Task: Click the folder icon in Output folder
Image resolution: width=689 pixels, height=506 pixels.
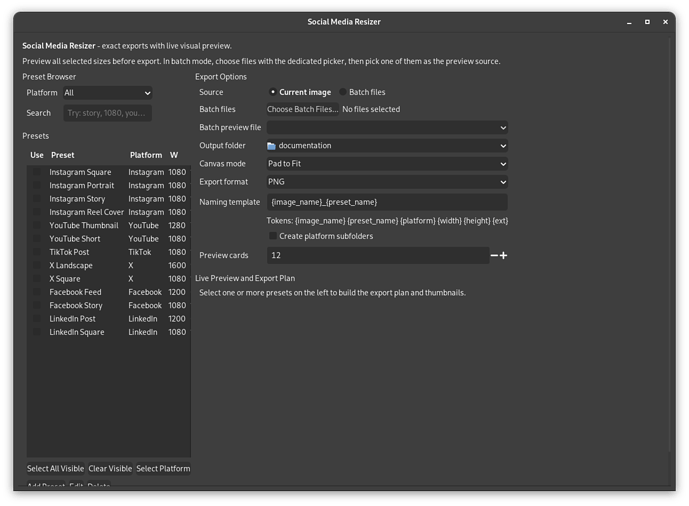Action: coord(272,146)
